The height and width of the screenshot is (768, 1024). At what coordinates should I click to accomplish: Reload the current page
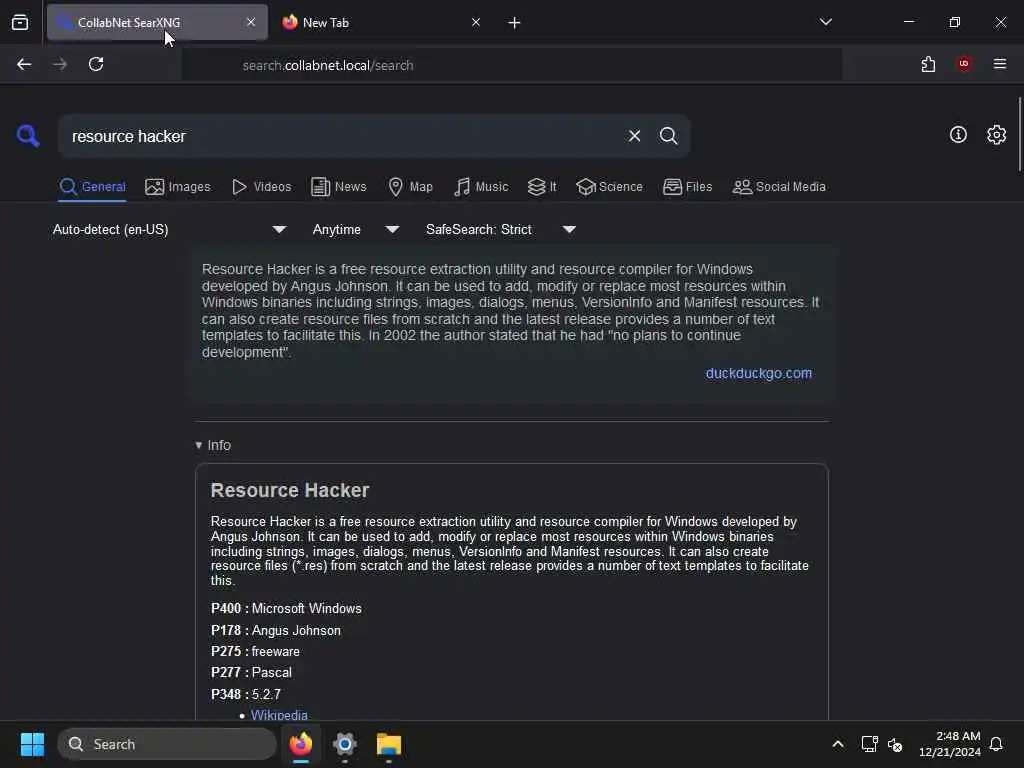pyautogui.click(x=96, y=64)
